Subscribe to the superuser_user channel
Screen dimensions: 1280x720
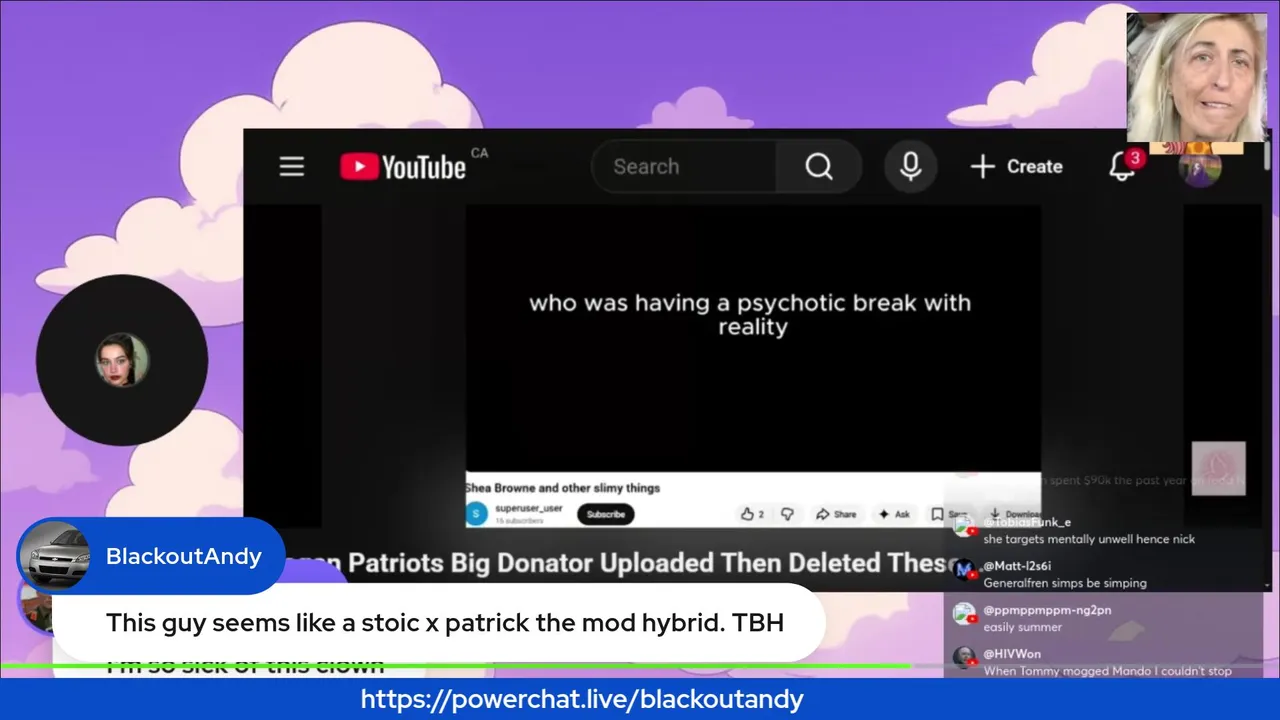[606, 514]
